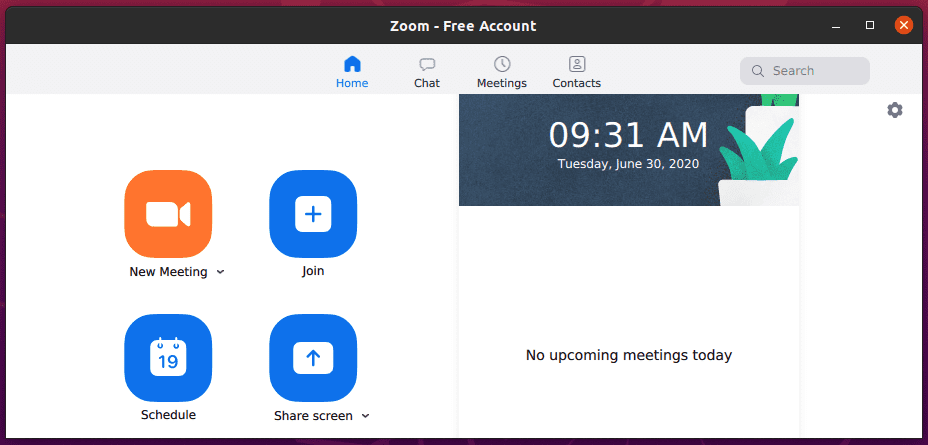Maximize the Zoom window

pos(870,25)
